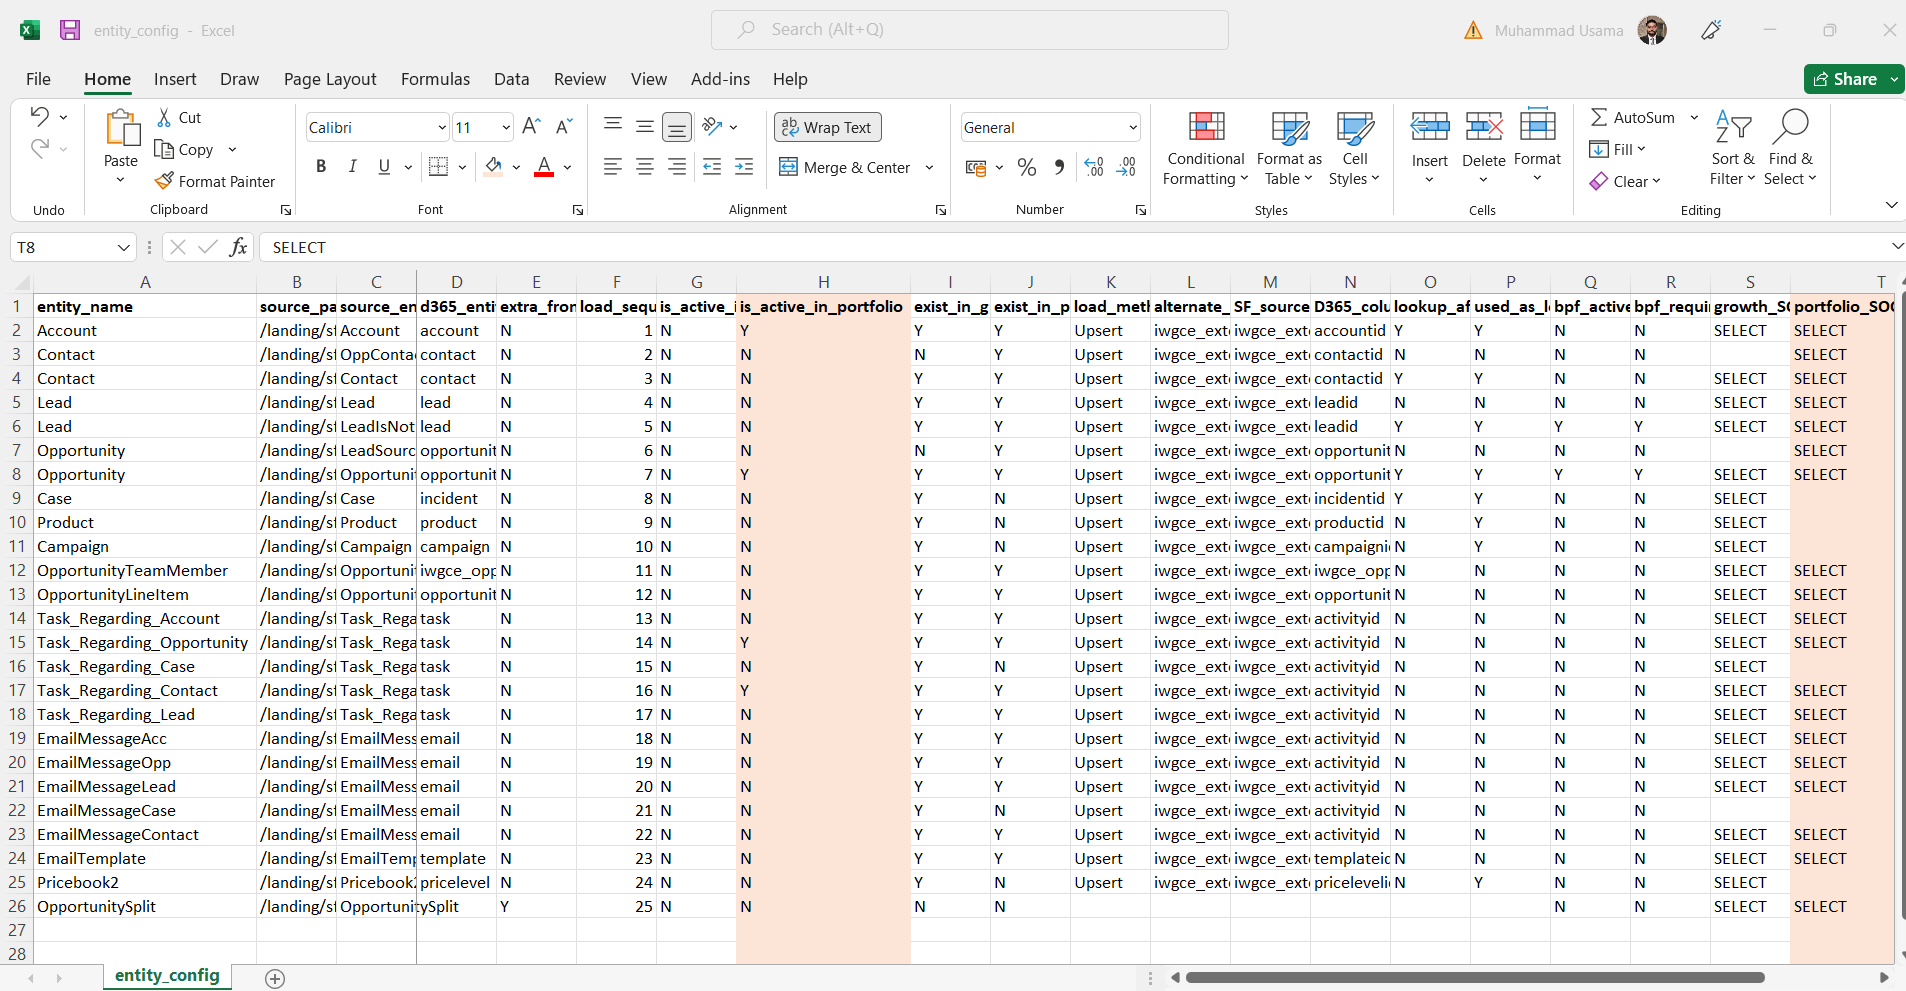Open the Page Layout ribbon tab
The image size is (1906, 991).
click(330, 79)
